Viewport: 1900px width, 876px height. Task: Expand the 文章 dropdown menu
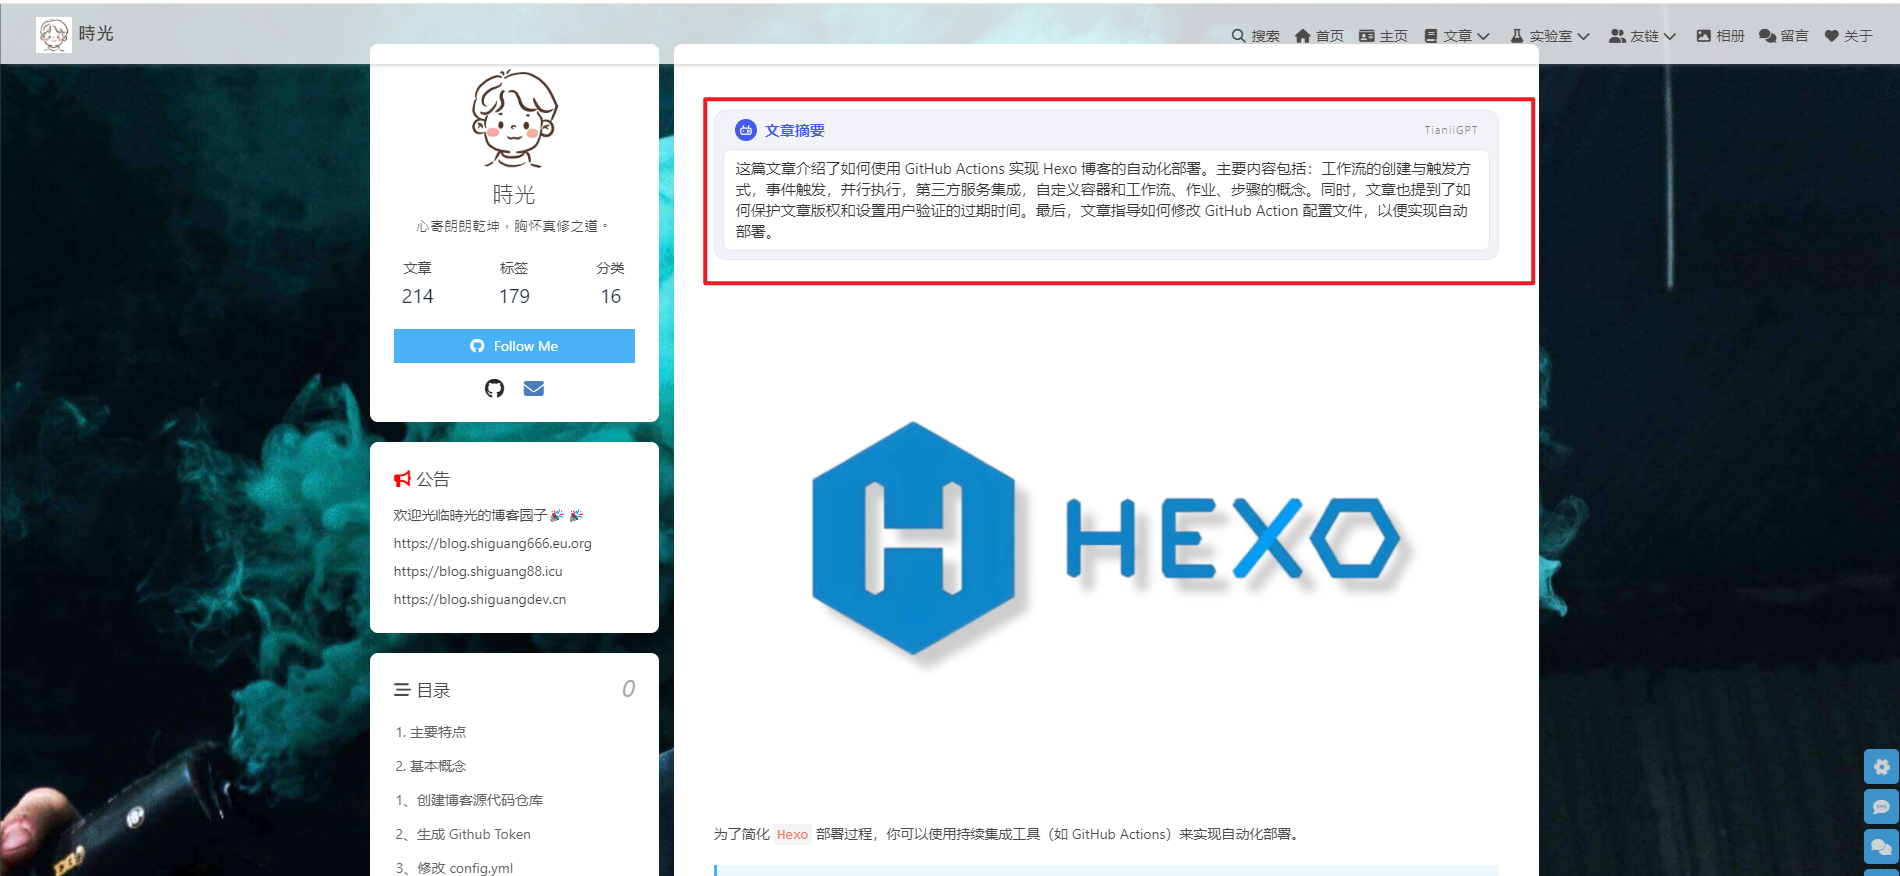1457,36
